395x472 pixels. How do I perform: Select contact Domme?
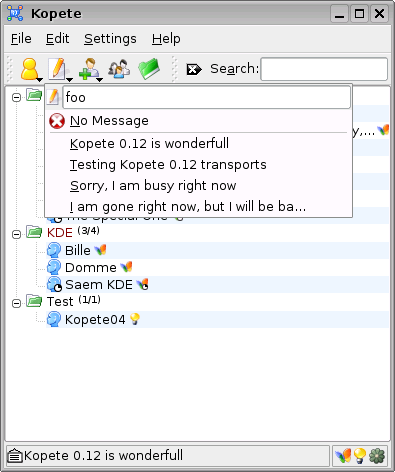click(90, 268)
